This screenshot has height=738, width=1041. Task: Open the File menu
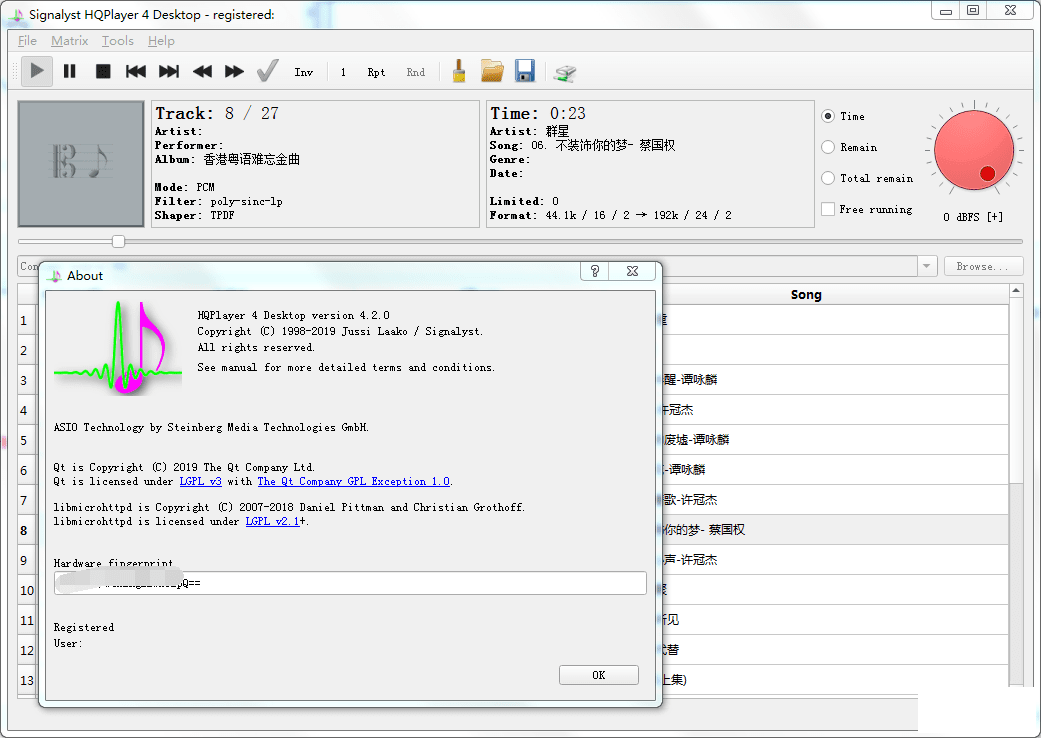pos(27,40)
